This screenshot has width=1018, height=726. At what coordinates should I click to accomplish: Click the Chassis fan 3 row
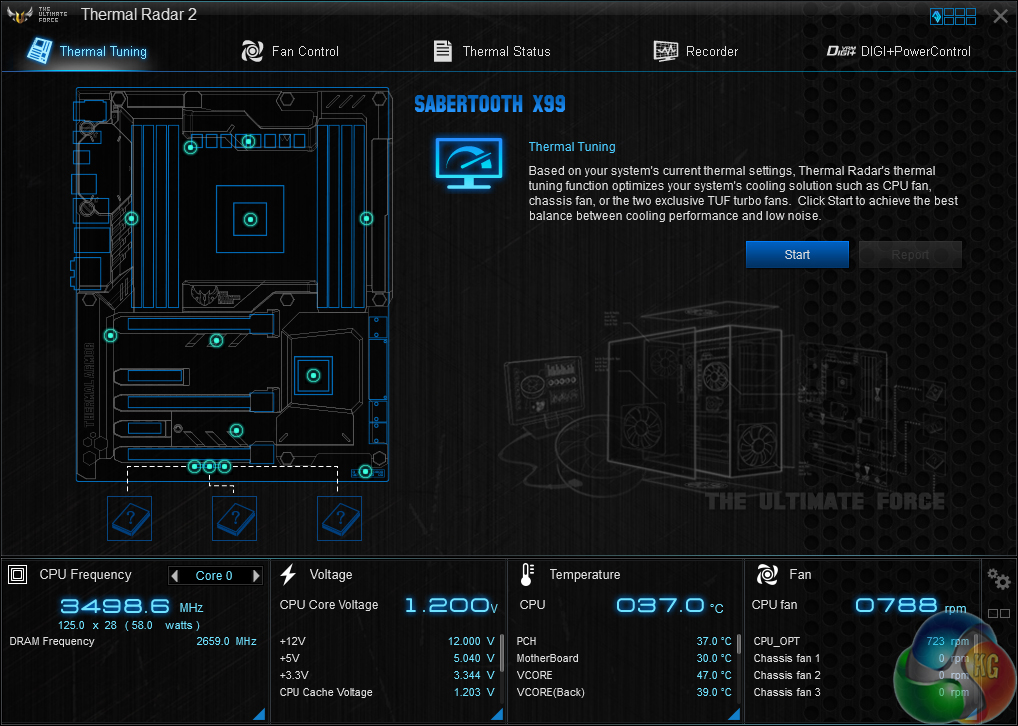[862, 692]
